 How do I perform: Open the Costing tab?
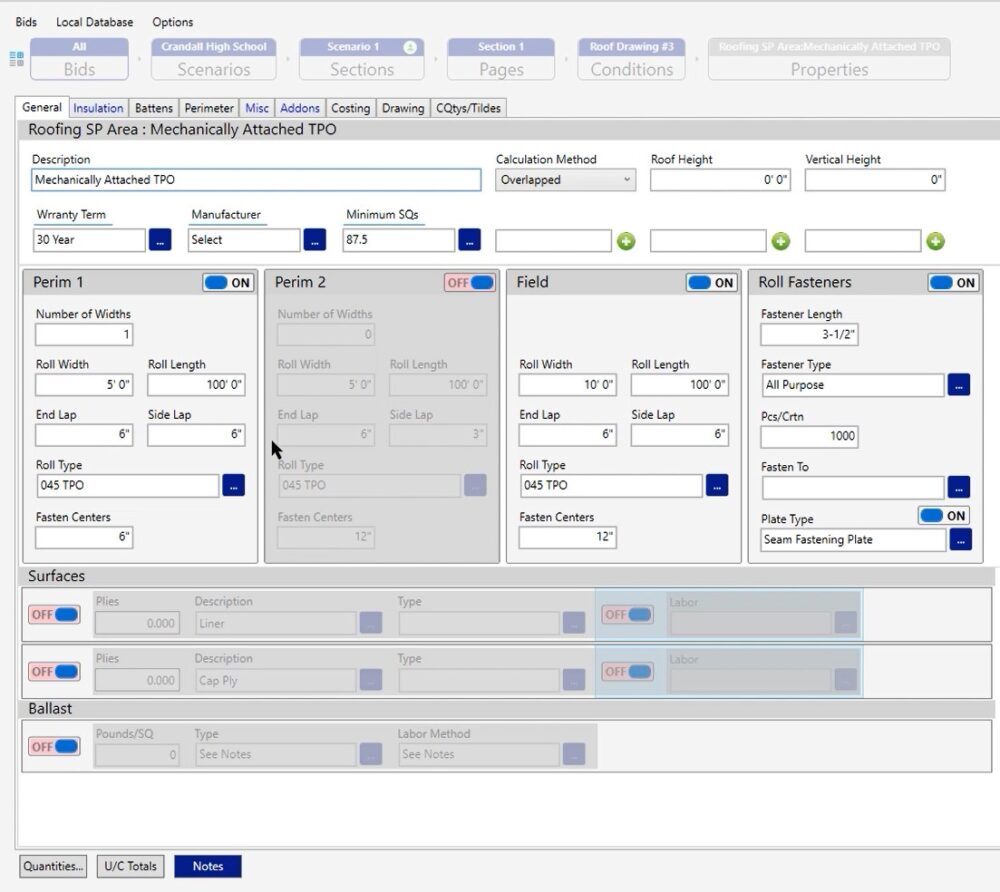click(350, 108)
